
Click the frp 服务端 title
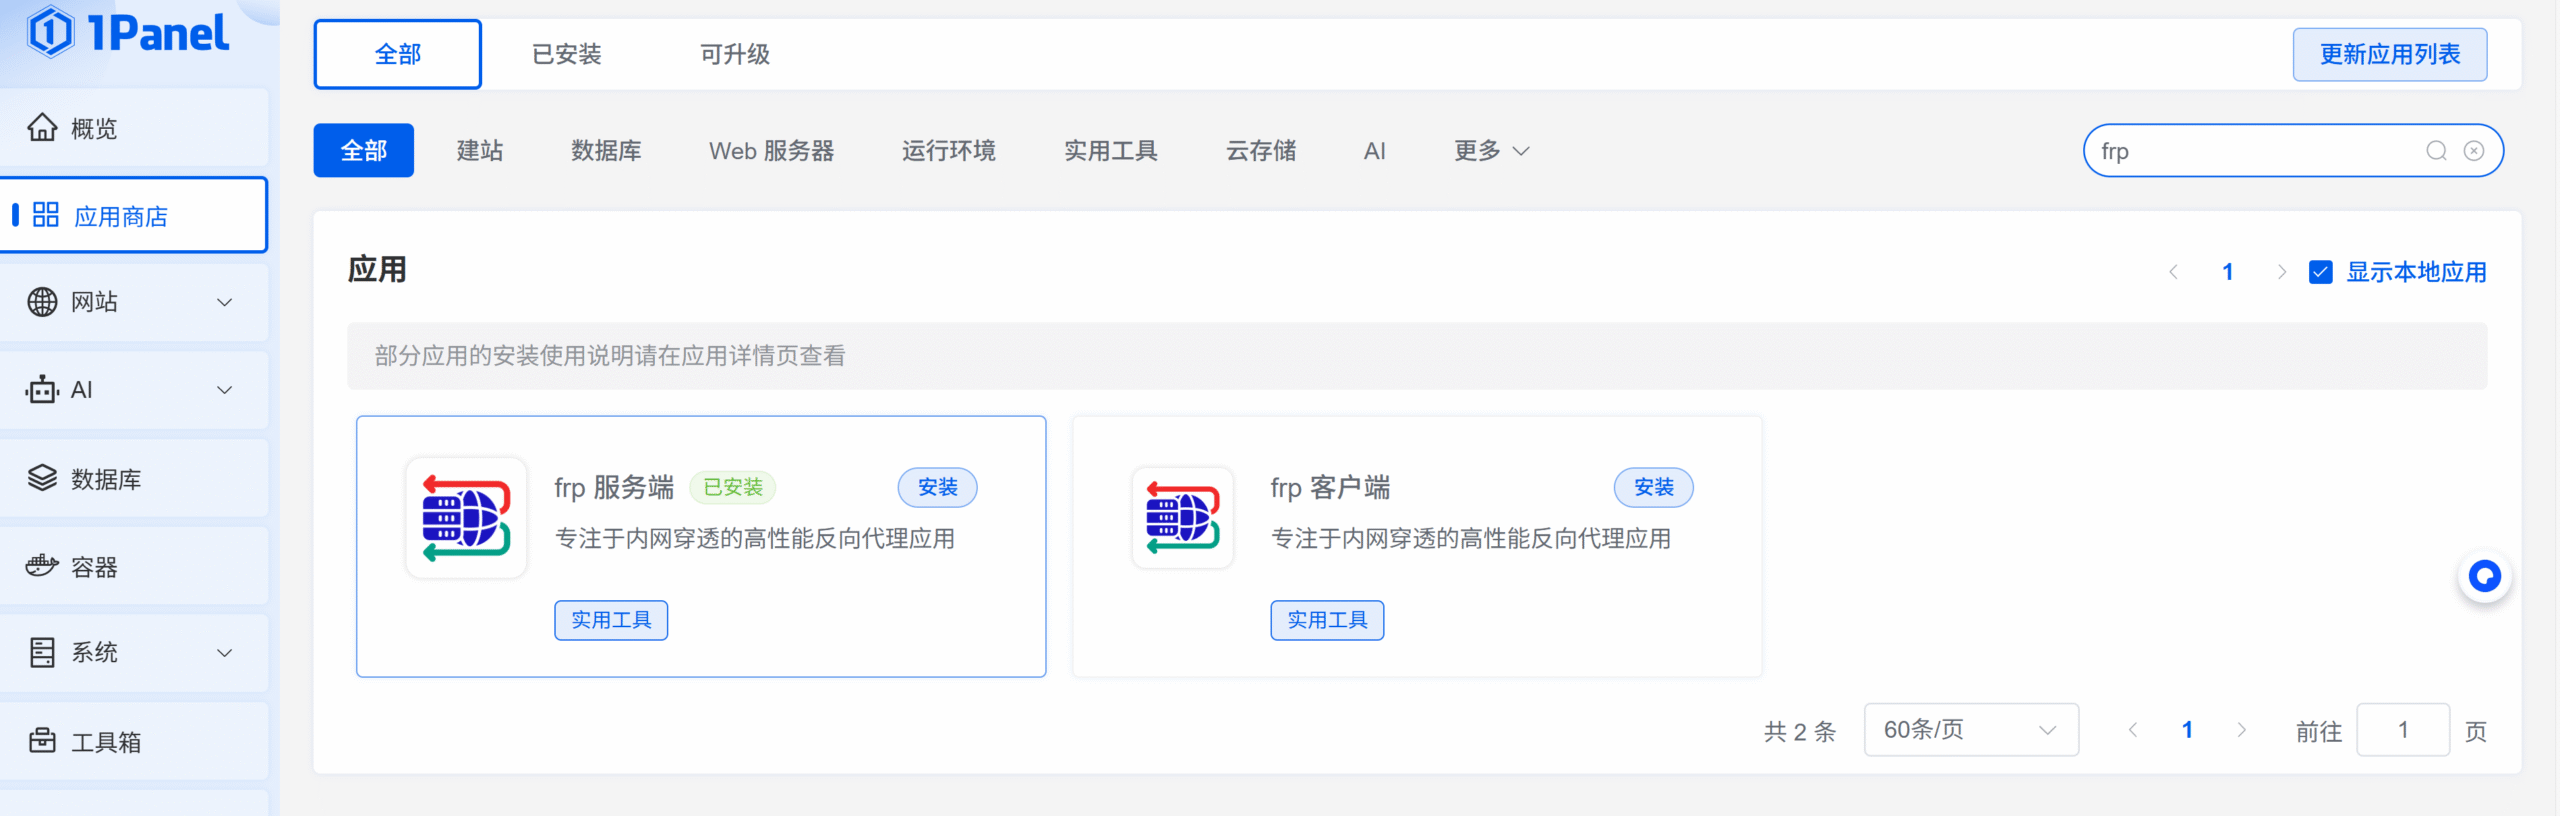coord(614,487)
